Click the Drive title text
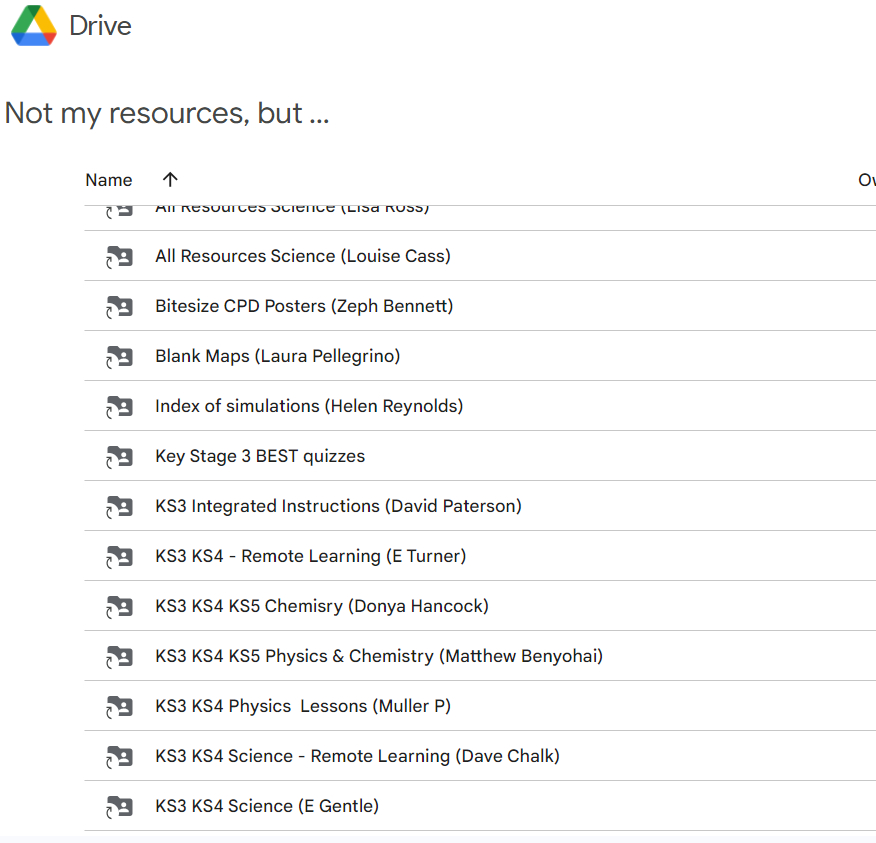This screenshot has width=876, height=843. click(100, 26)
